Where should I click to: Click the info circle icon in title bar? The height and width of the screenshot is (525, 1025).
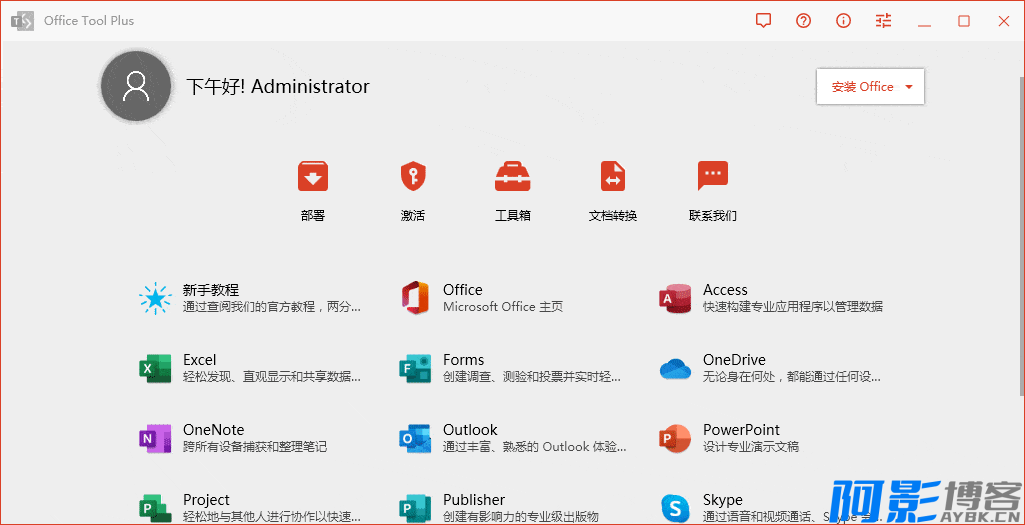[x=844, y=21]
